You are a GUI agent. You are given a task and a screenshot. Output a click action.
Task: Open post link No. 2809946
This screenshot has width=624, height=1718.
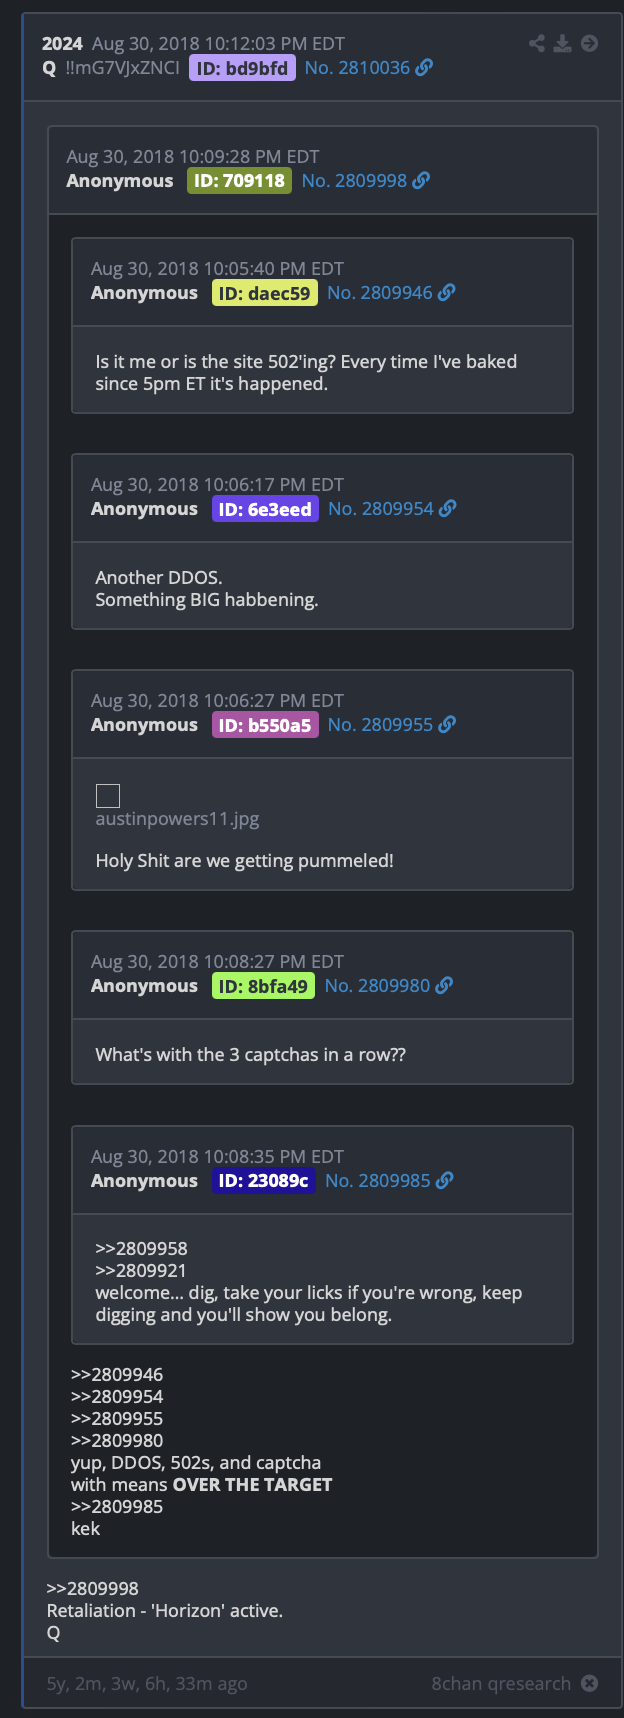click(380, 292)
